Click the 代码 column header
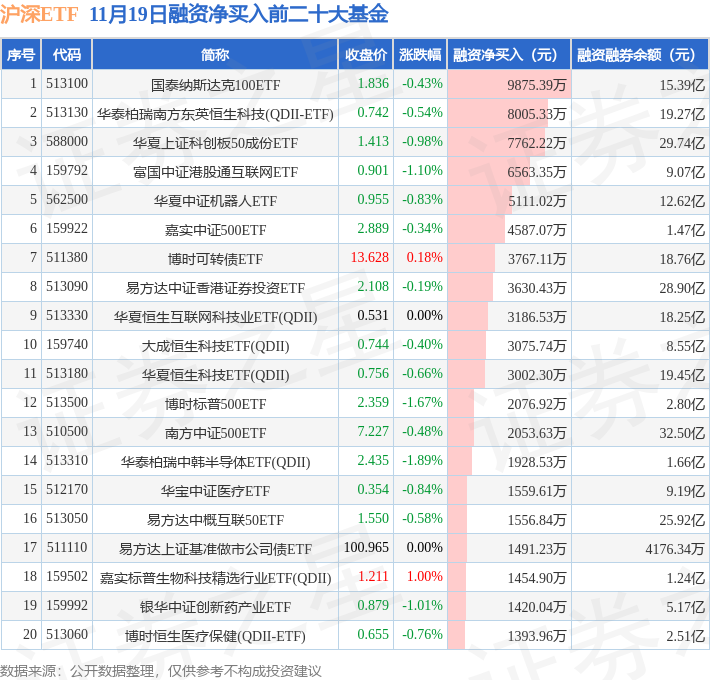 click(67, 55)
